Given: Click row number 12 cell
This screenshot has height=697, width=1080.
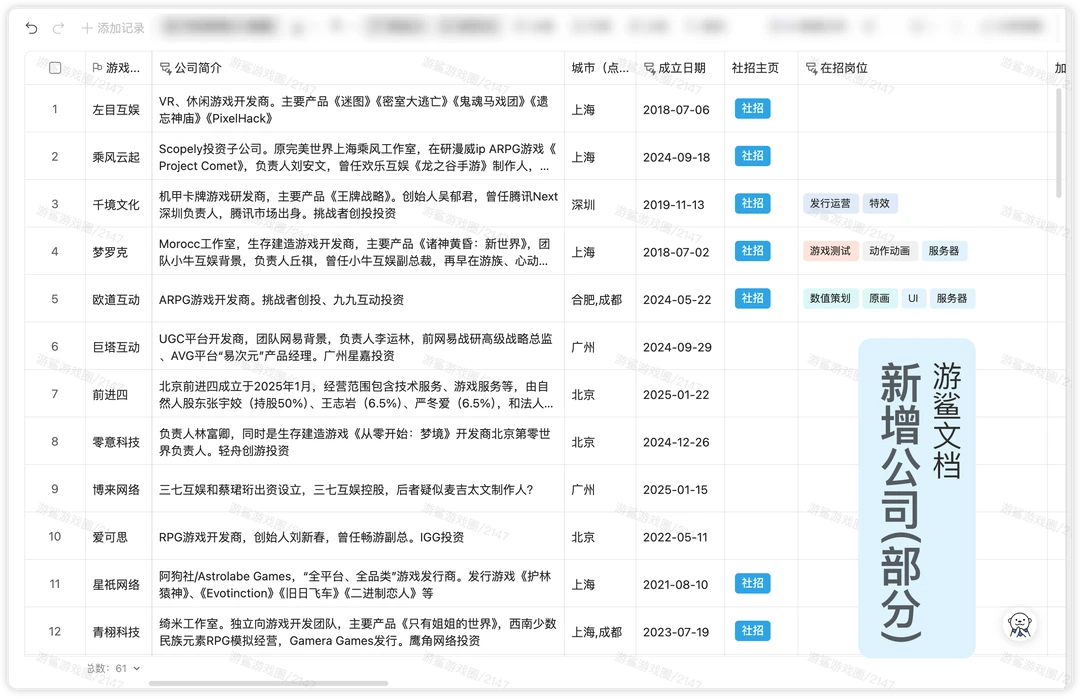Looking at the screenshot, I should pos(55,632).
